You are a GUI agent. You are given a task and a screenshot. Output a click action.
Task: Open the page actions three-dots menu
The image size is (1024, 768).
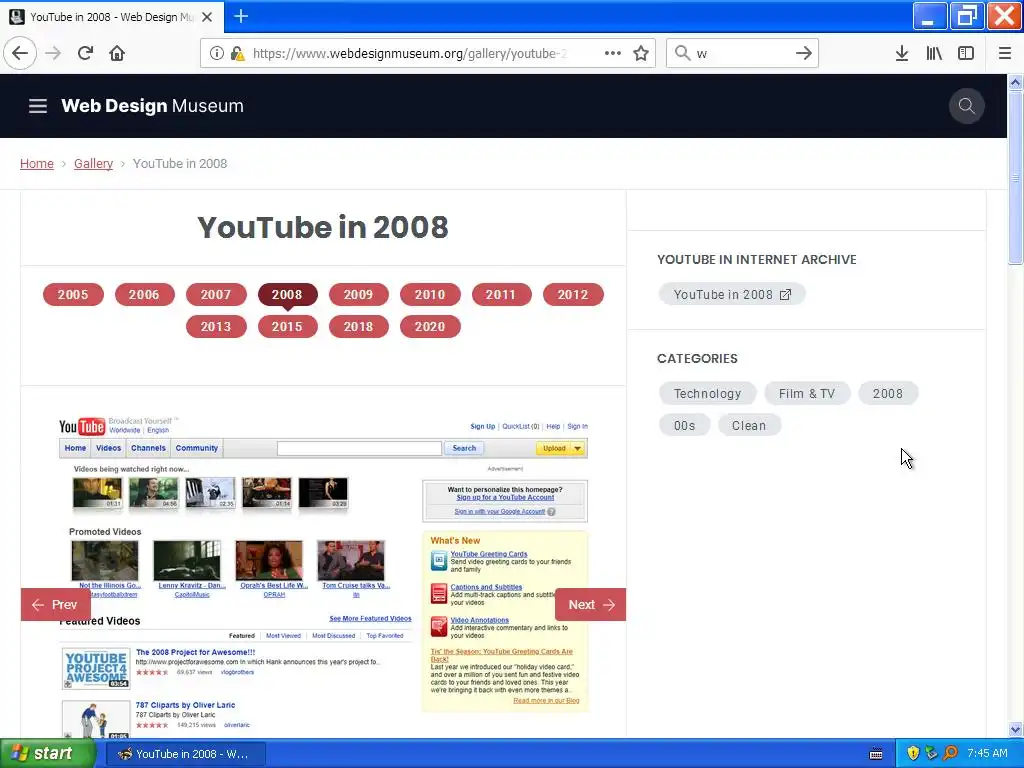tap(613, 53)
